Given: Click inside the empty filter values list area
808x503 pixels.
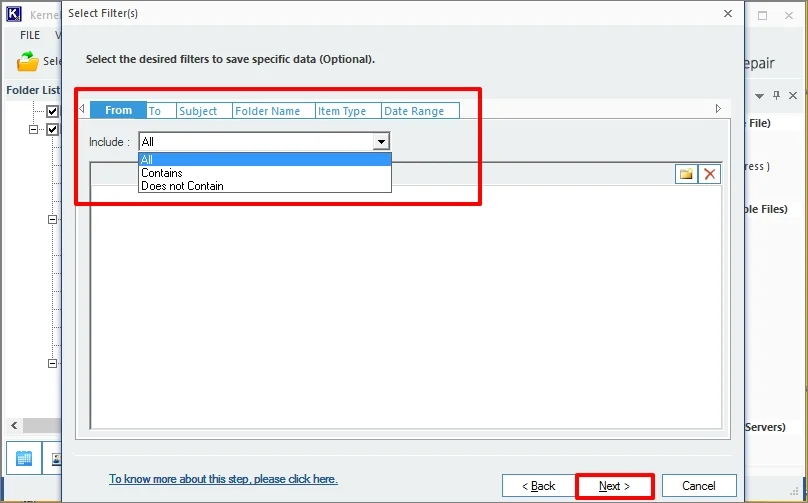Looking at the screenshot, I should coord(406,307).
